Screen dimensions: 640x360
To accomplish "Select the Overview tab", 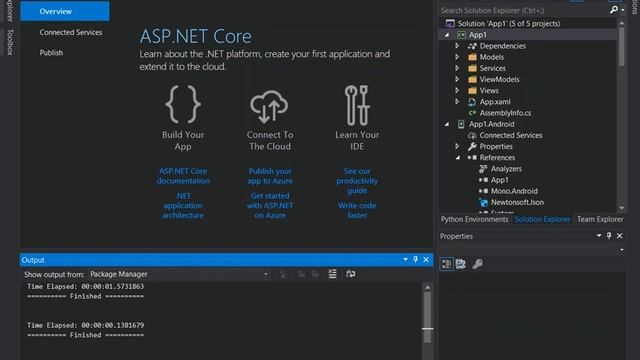I will (65, 11).
